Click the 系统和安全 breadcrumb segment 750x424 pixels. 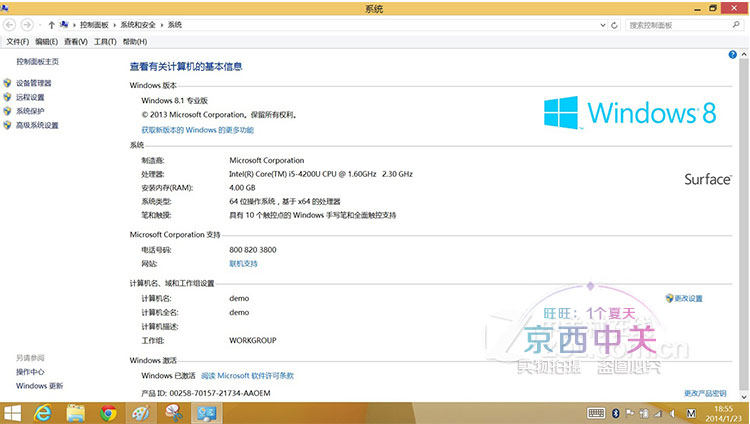[x=138, y=25]
